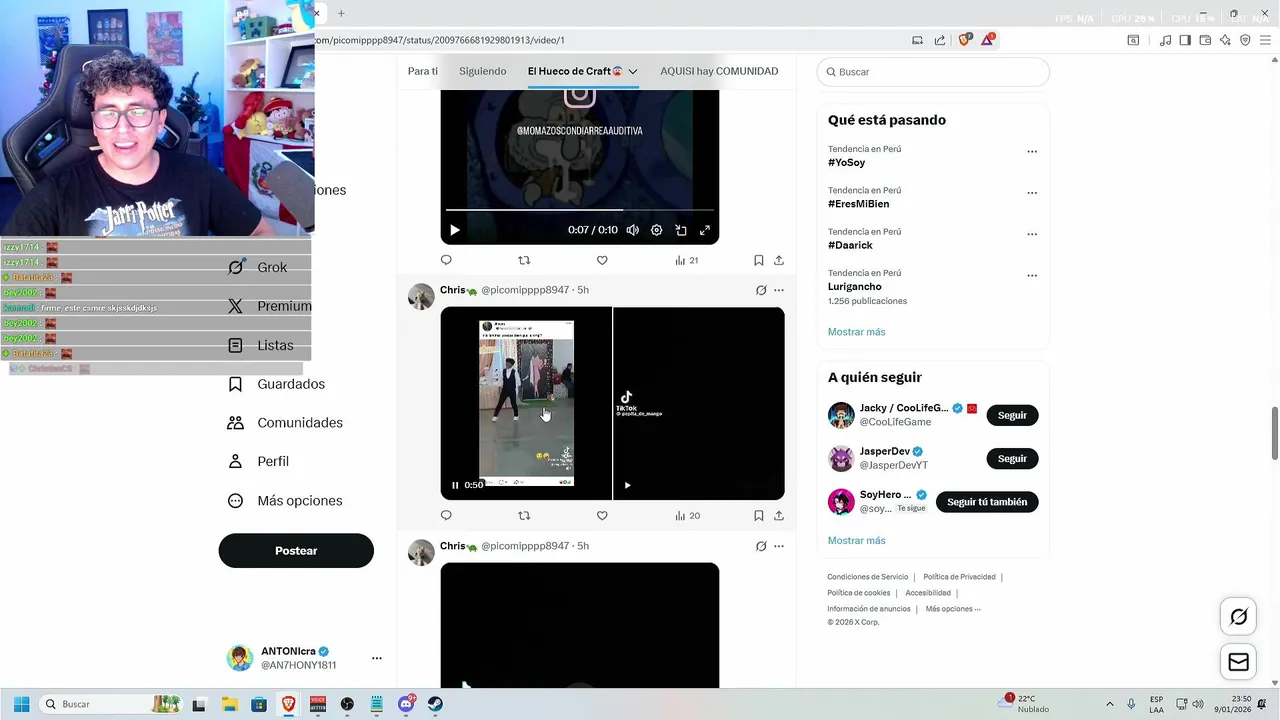Share the post with 20 views
The height and width of the screenshot is (720, 1280).
click(779, 516)
